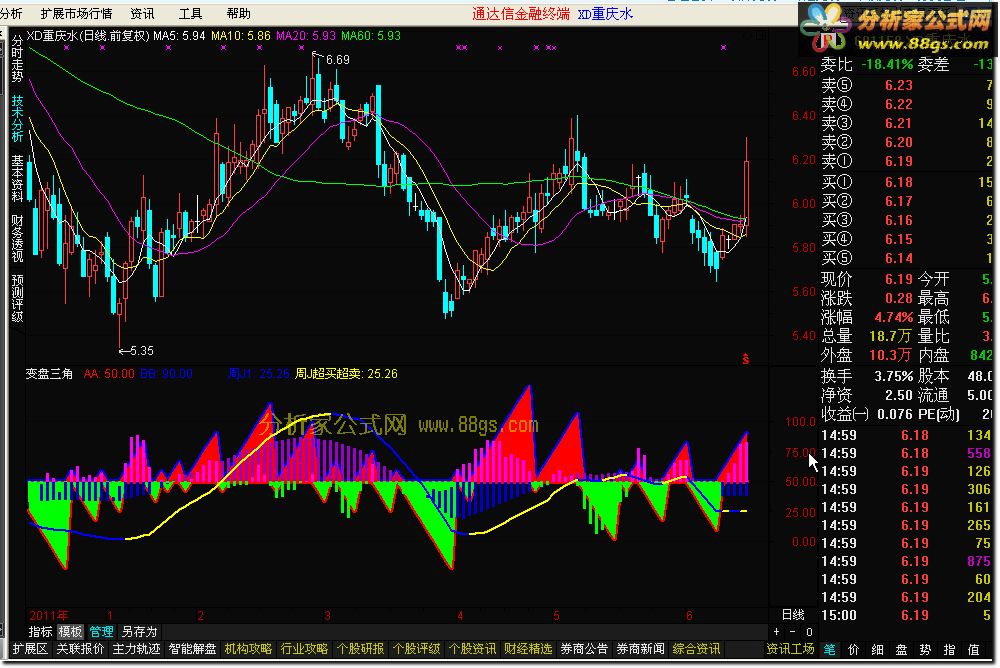This screenshot has width=1000, height=668.
Task: Open the 关联报价 bottom tab
Action: [x=80, y=649]
